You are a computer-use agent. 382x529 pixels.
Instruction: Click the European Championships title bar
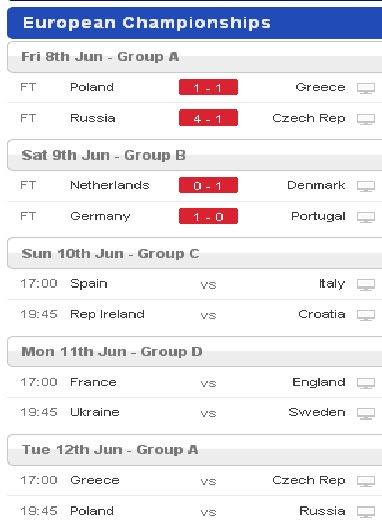pos(194,23)
